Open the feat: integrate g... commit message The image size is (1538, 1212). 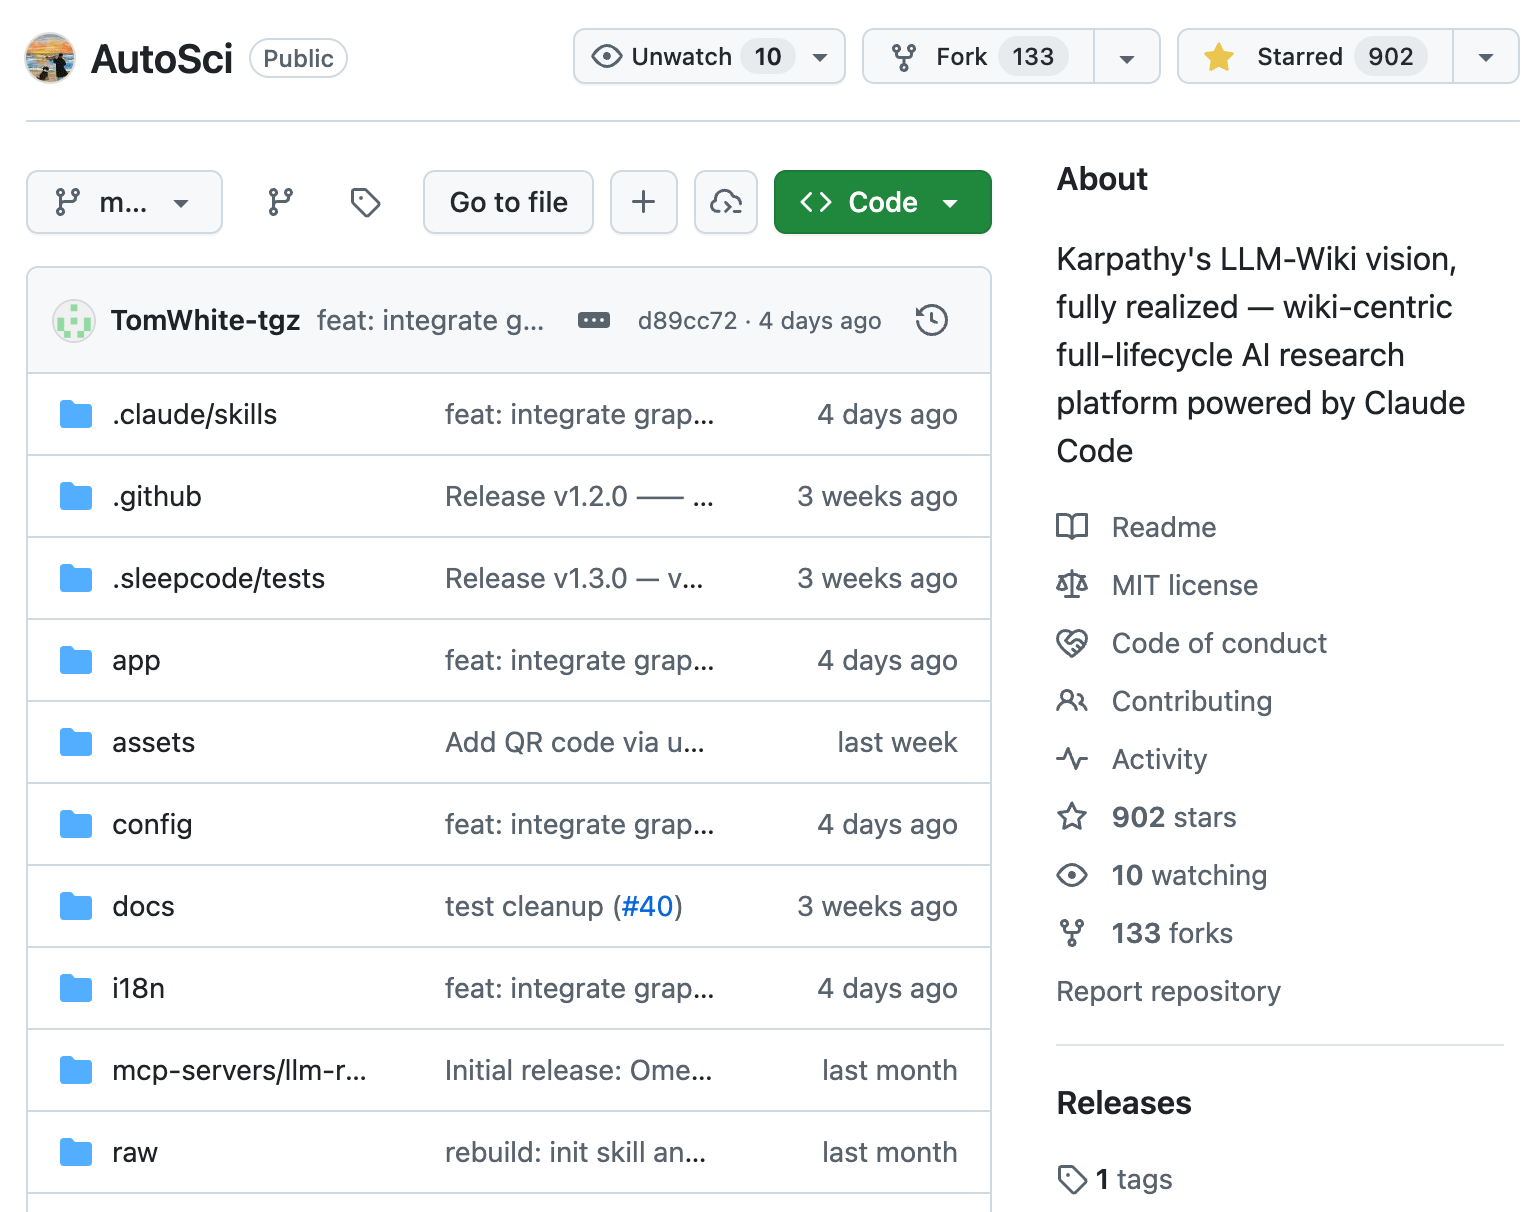430,320
